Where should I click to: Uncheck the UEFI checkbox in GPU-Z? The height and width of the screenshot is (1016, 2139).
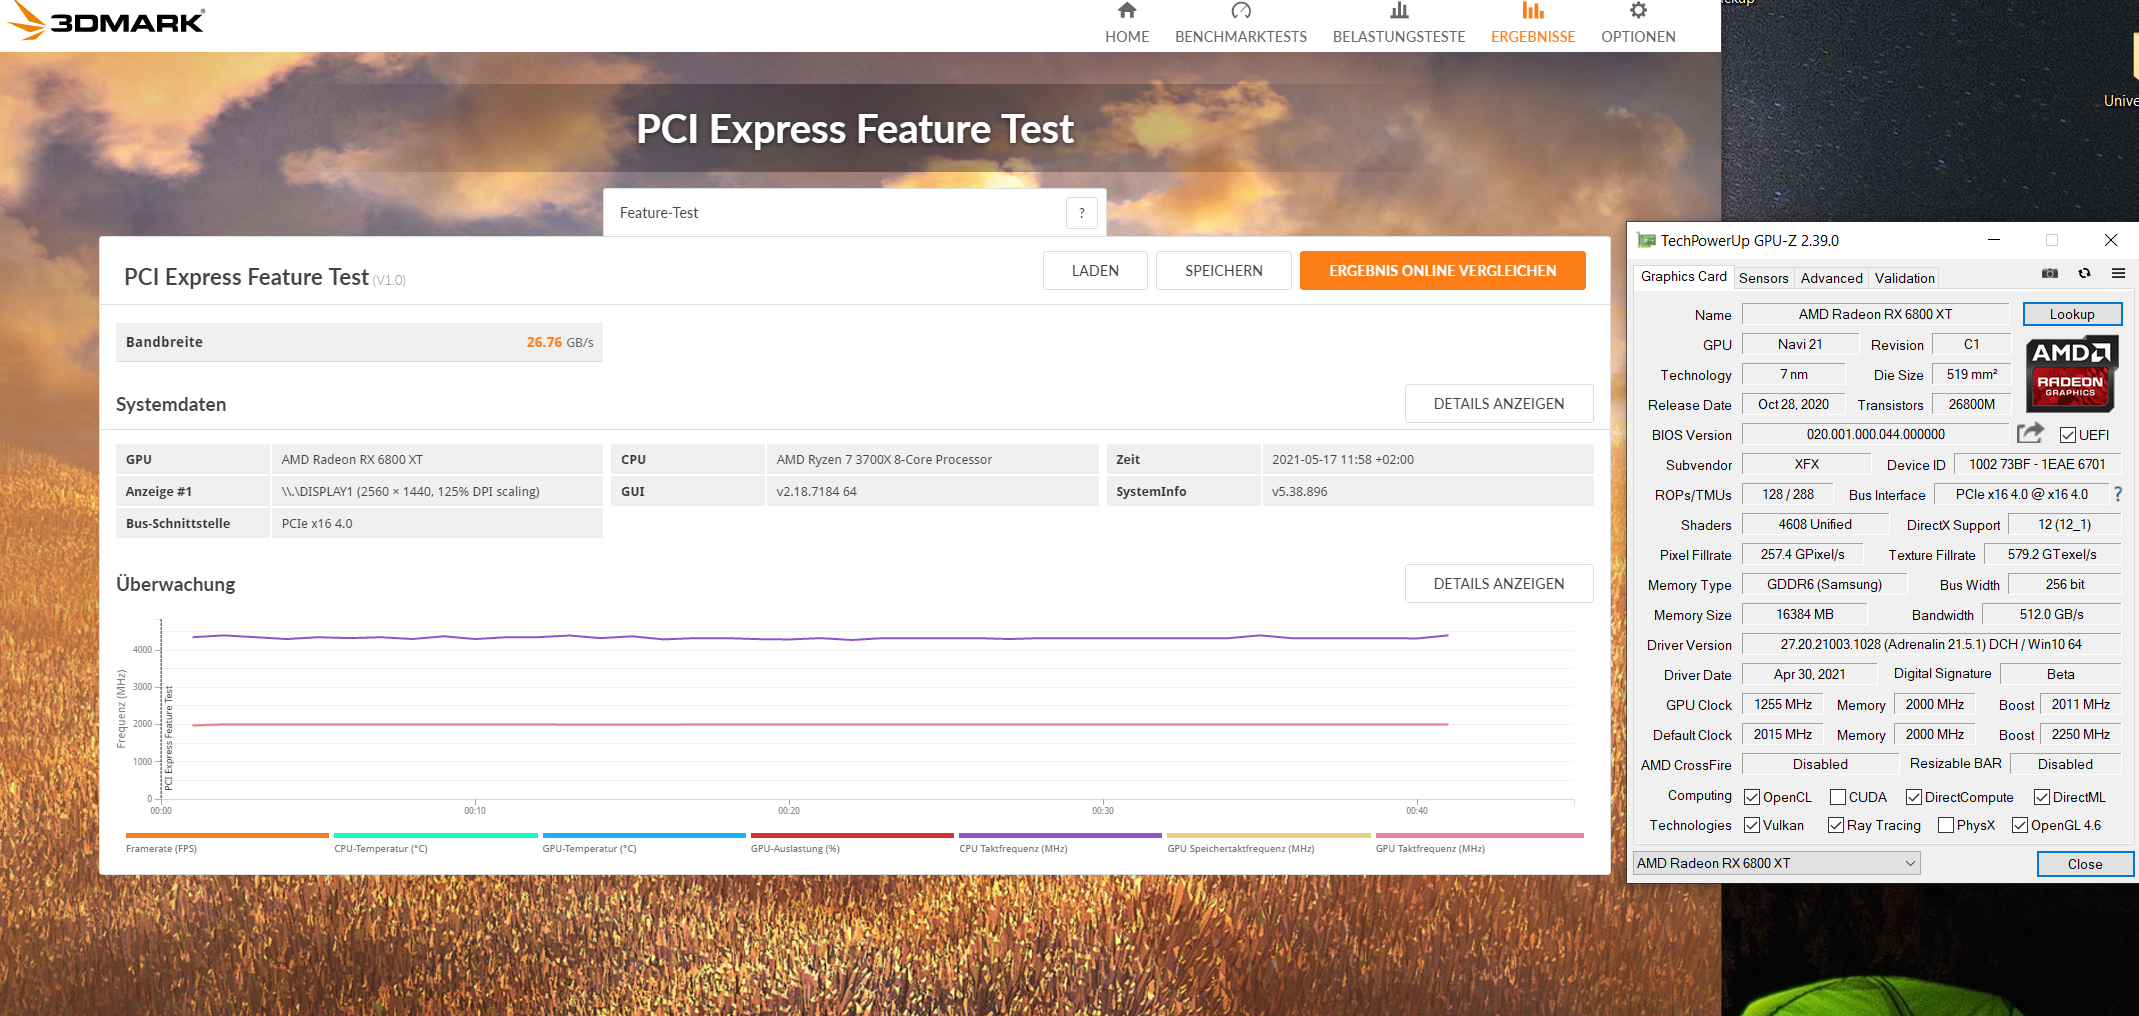(2067, 434)
